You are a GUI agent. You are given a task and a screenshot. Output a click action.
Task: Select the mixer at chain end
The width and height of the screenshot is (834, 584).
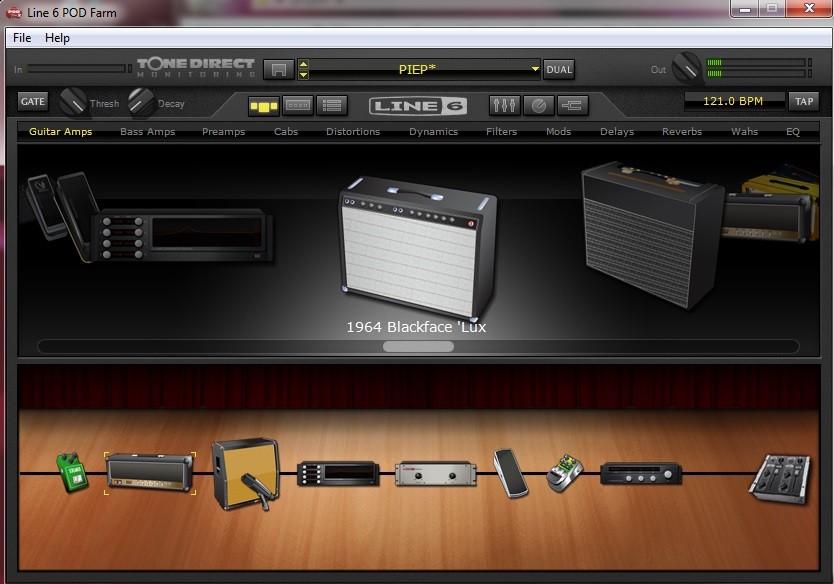click(x=780, y=478)
